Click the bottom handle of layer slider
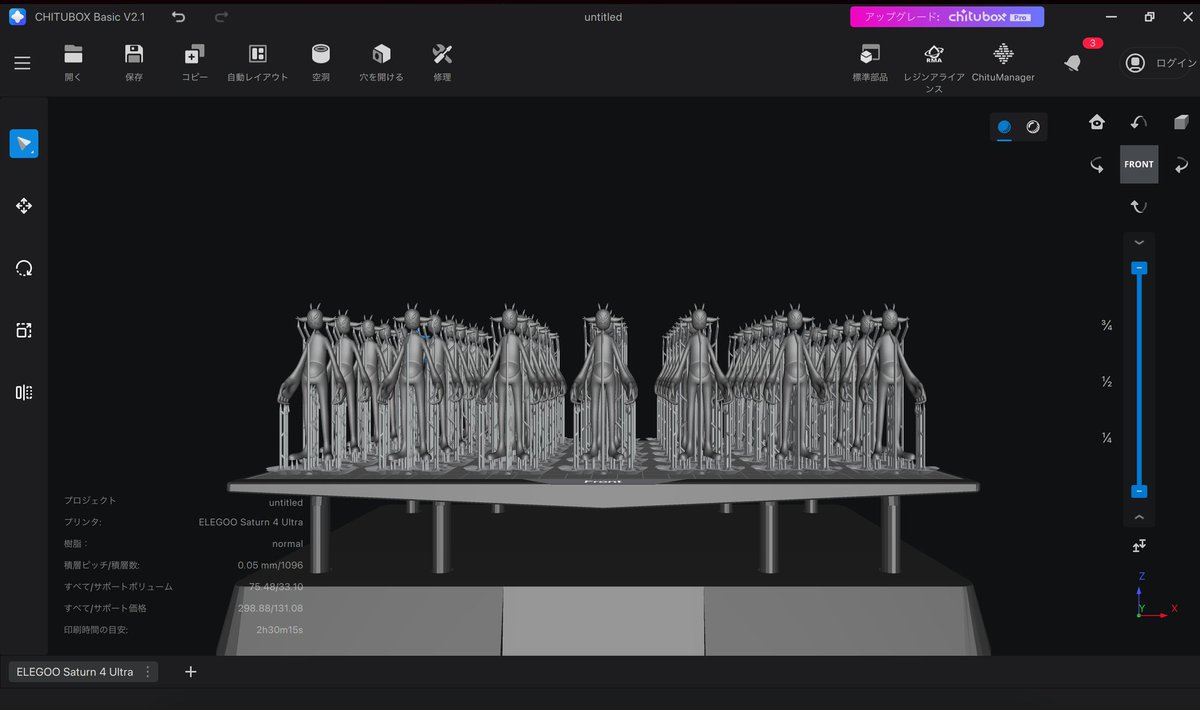 (1139, 491)
